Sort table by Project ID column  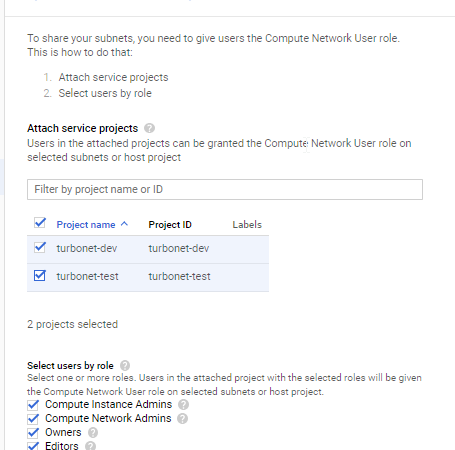tap(170, 225)
